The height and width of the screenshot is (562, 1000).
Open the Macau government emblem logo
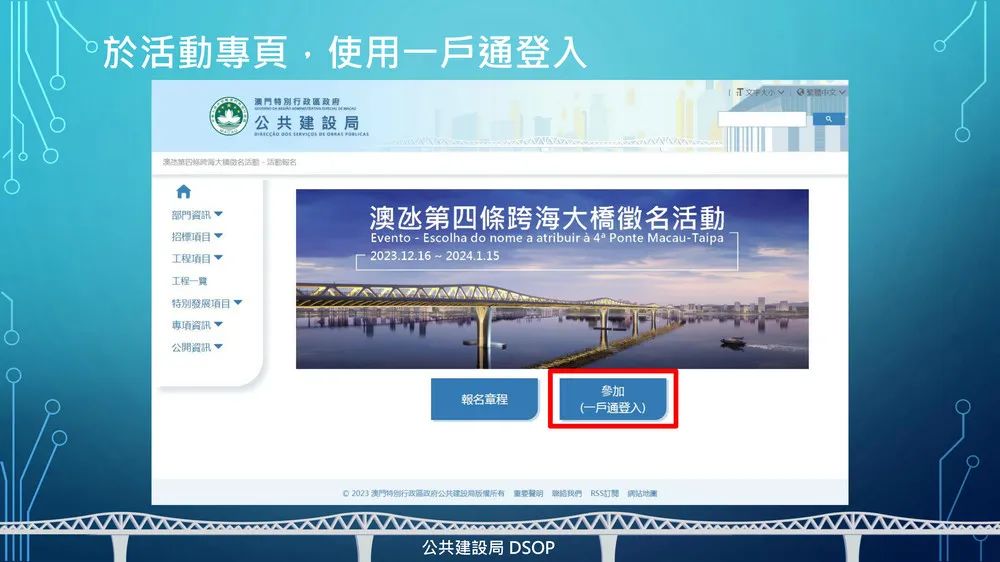coord(228,116)
